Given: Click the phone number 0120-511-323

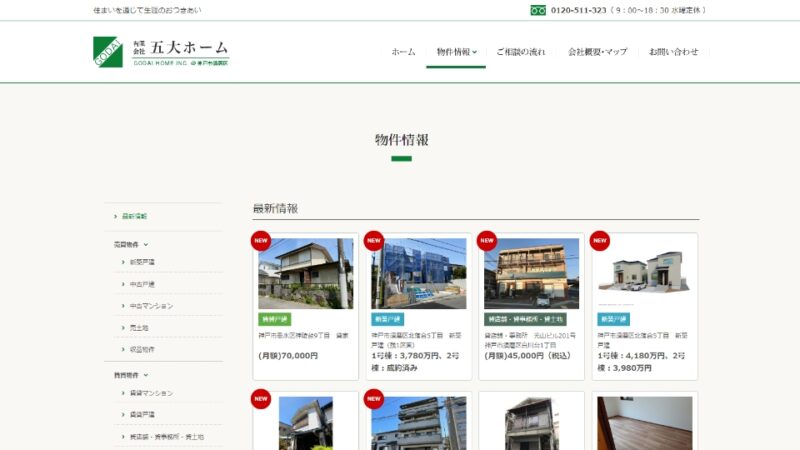Looking at the screenshot, I should tap(579, 10).
